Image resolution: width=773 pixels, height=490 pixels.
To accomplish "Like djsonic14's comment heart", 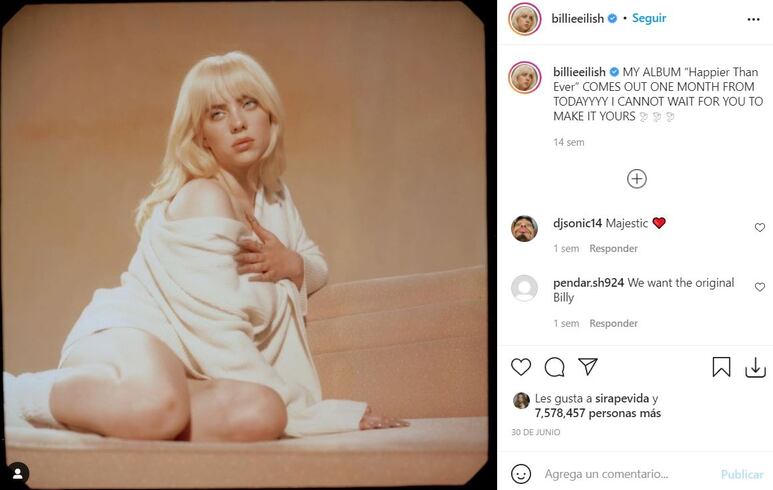I will pyautogui.click(x=760, y=227).
